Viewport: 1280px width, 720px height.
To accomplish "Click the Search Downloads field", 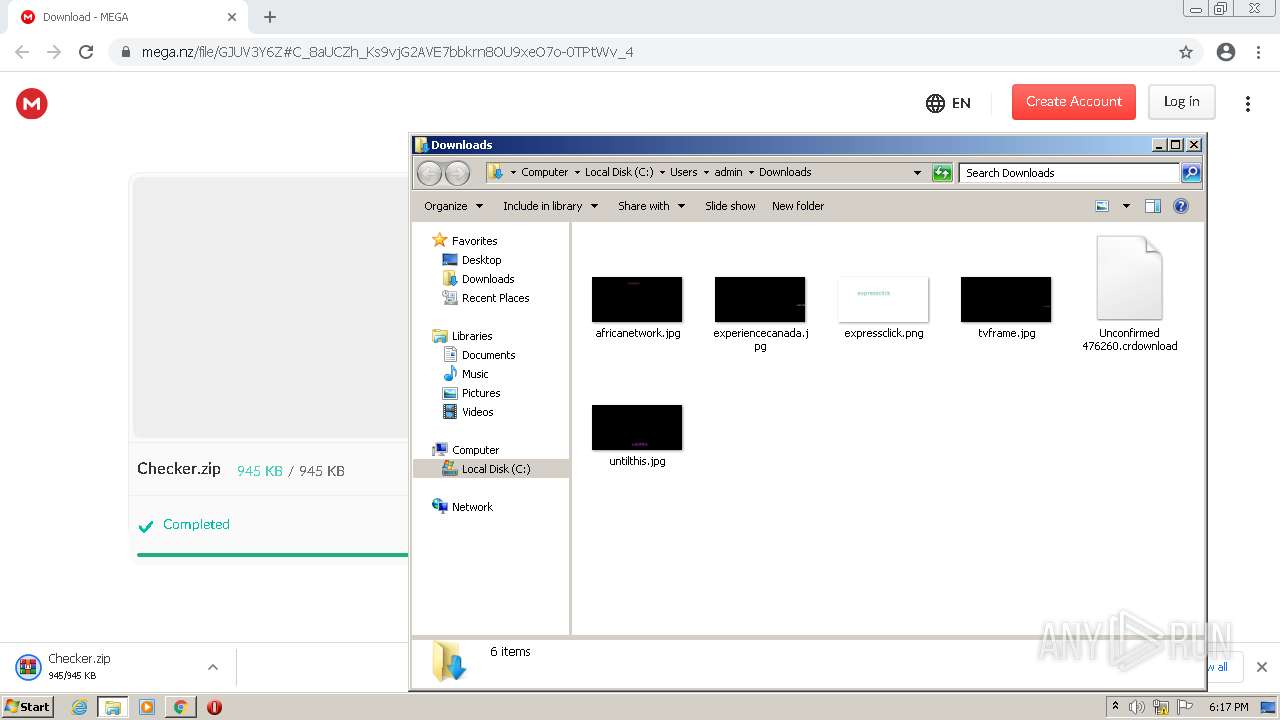I will pos(1069,173).
